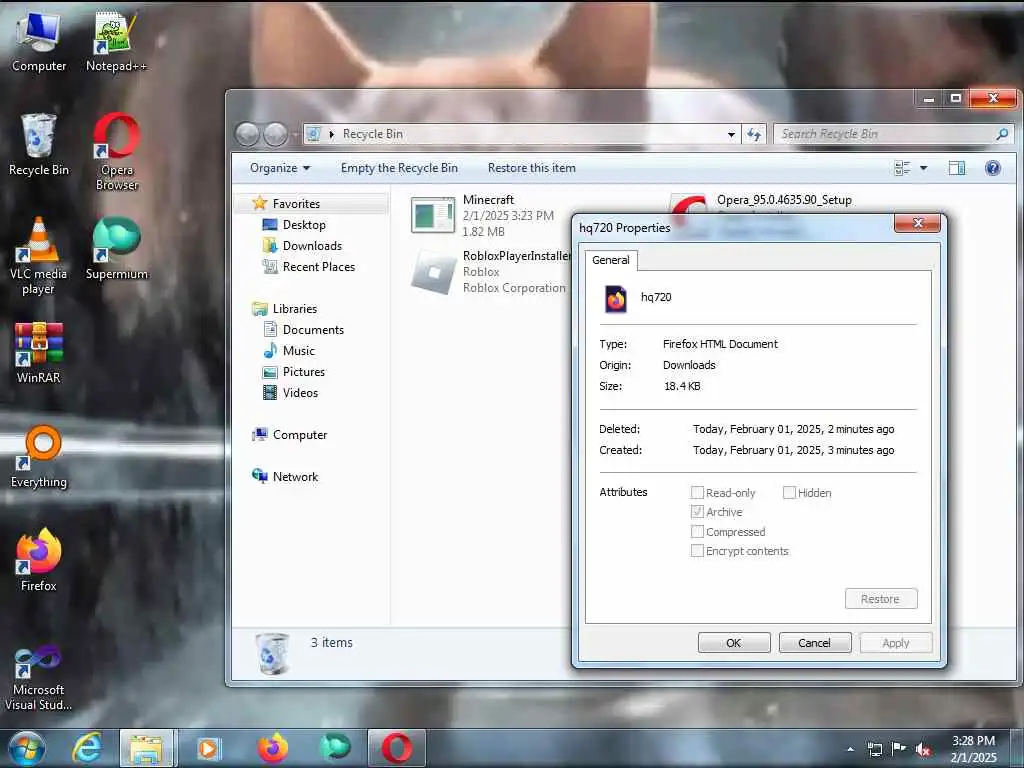Open the Windows Start menu orb

[27, 748]
